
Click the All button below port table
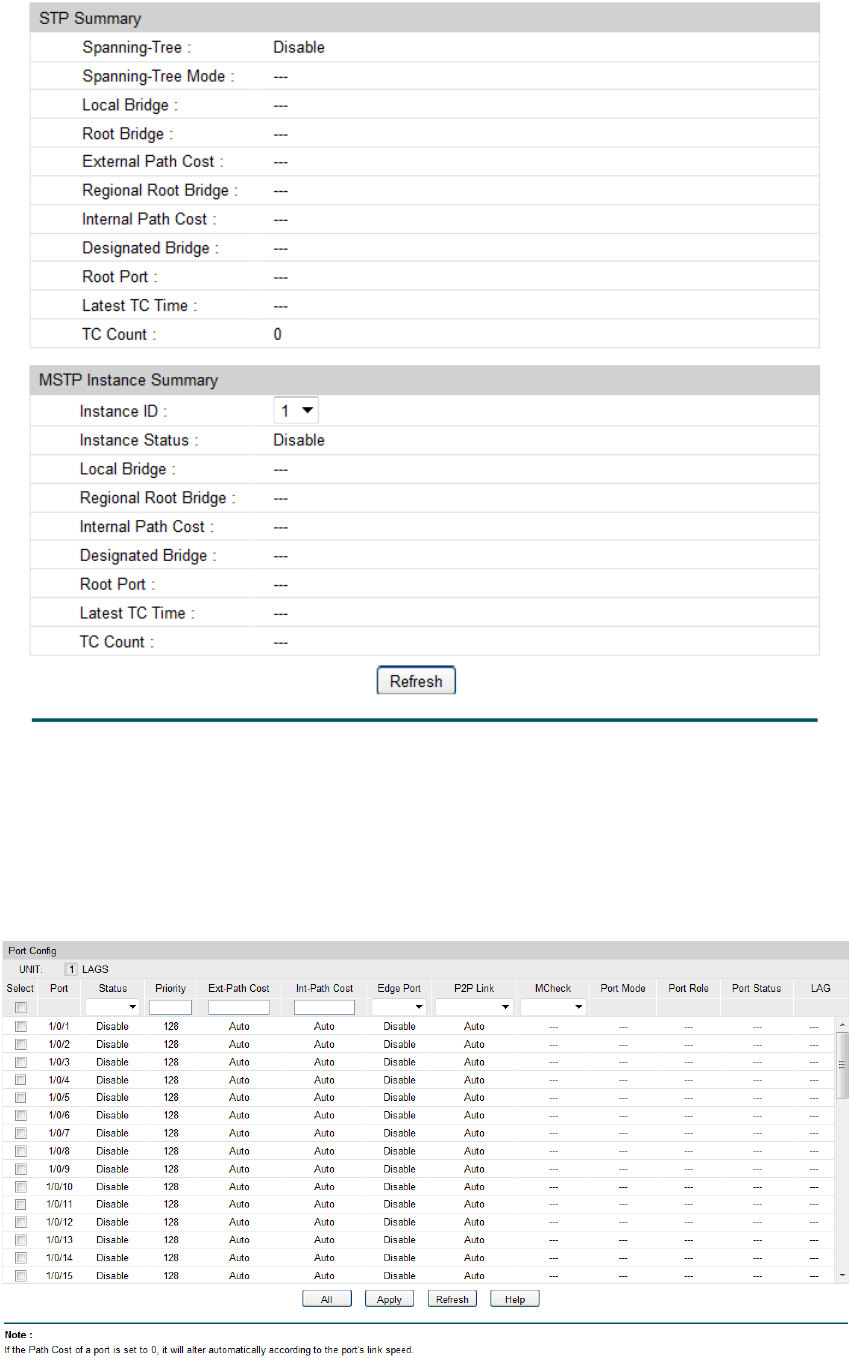(327, 1299)
